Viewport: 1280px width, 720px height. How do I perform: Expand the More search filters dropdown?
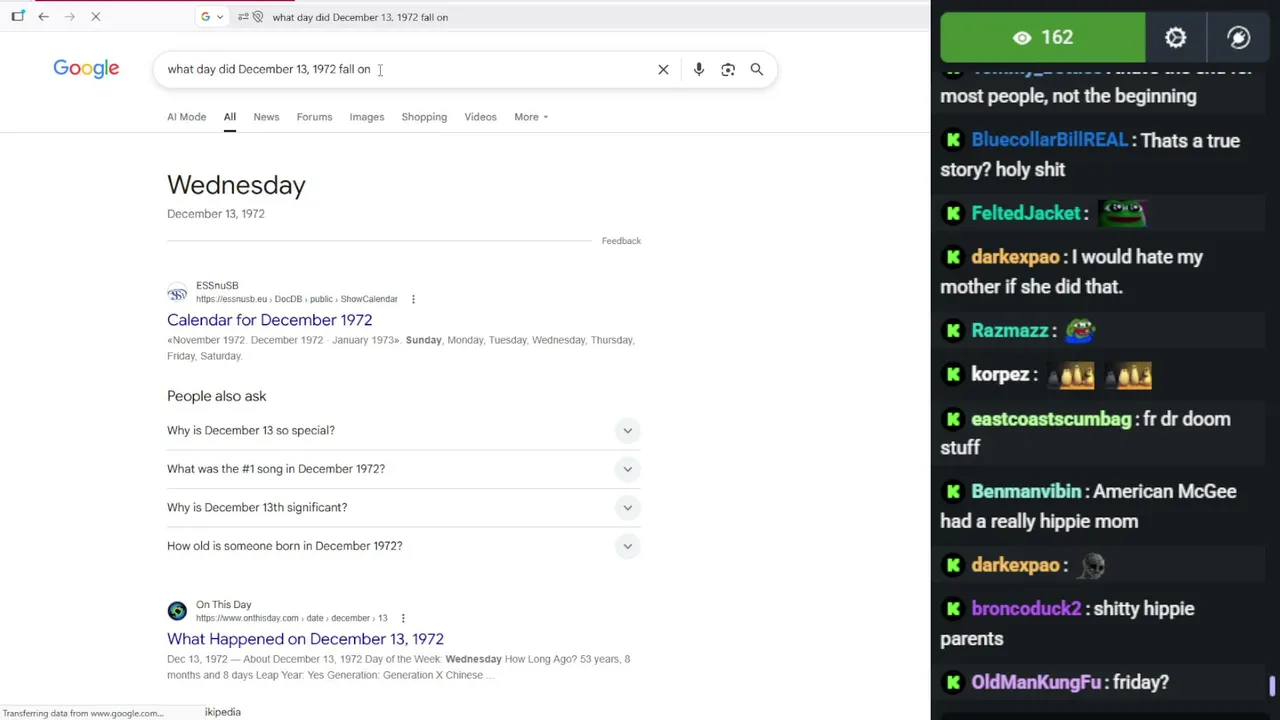point(531,117)
